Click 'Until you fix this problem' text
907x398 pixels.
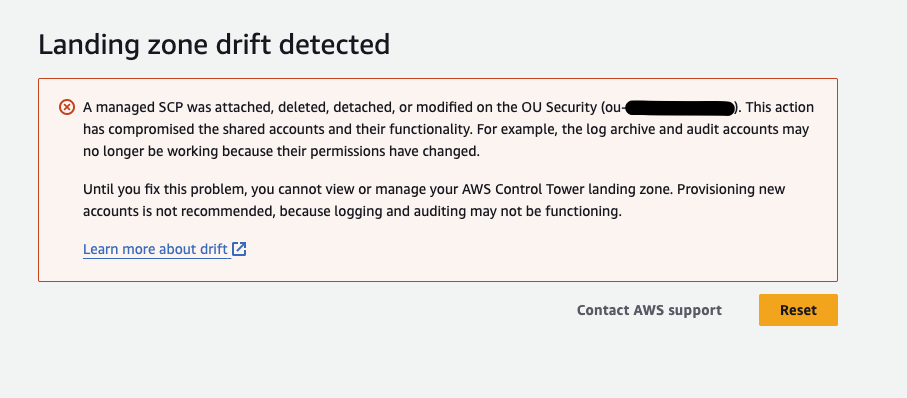pyautogui.click(x=158, y=190)
